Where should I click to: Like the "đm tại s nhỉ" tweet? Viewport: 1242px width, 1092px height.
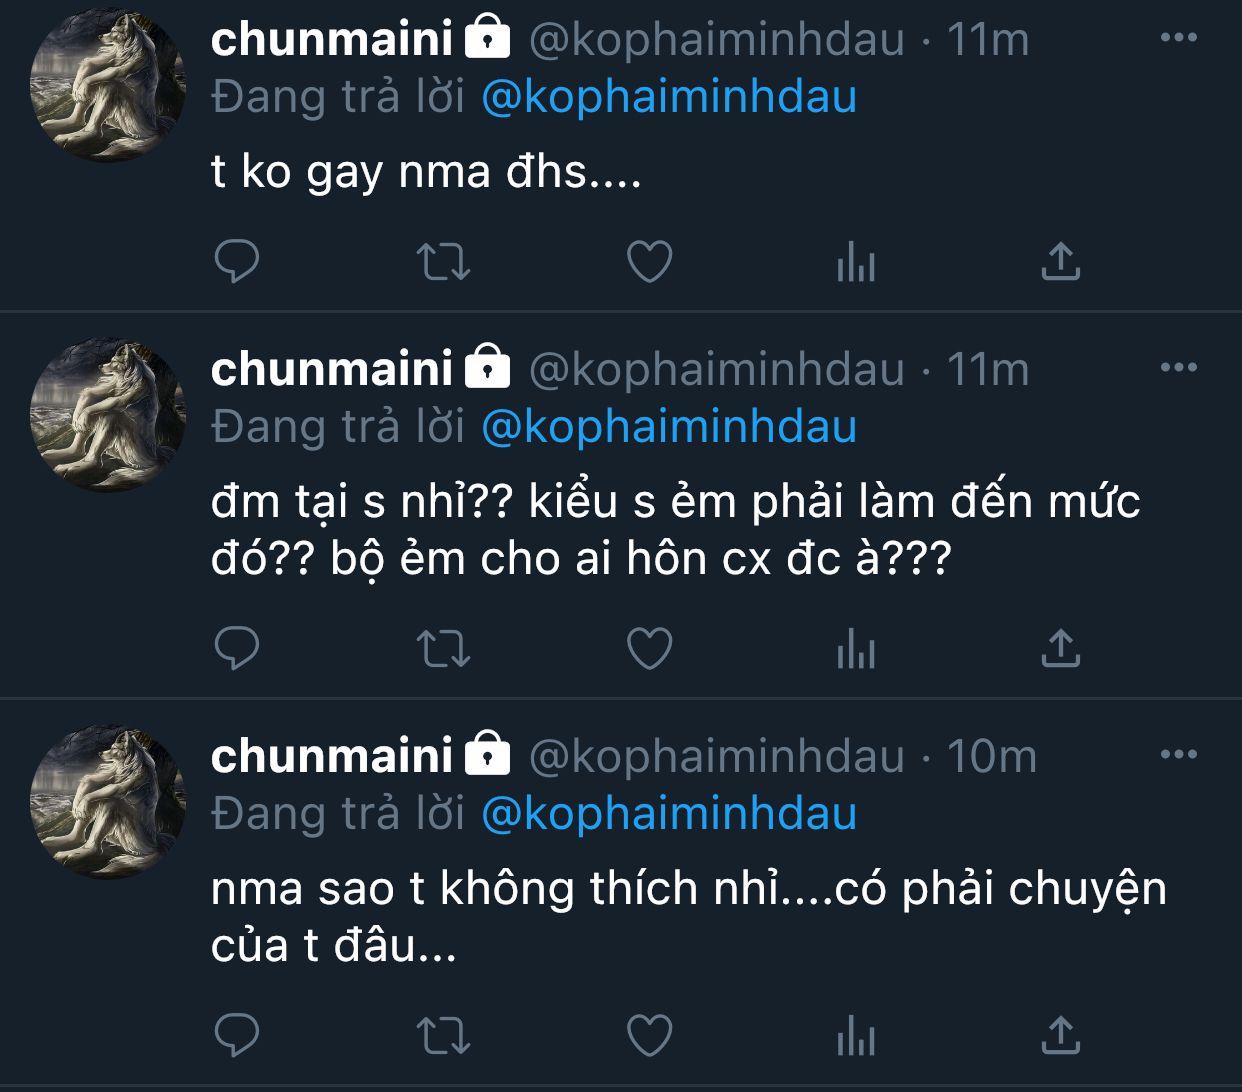point(649,649)
